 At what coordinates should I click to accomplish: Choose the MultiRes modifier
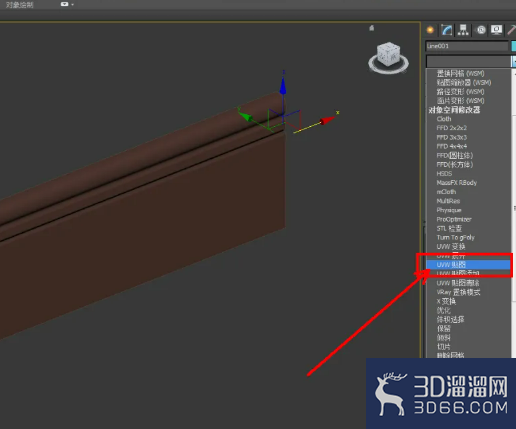tap(448, 201)
